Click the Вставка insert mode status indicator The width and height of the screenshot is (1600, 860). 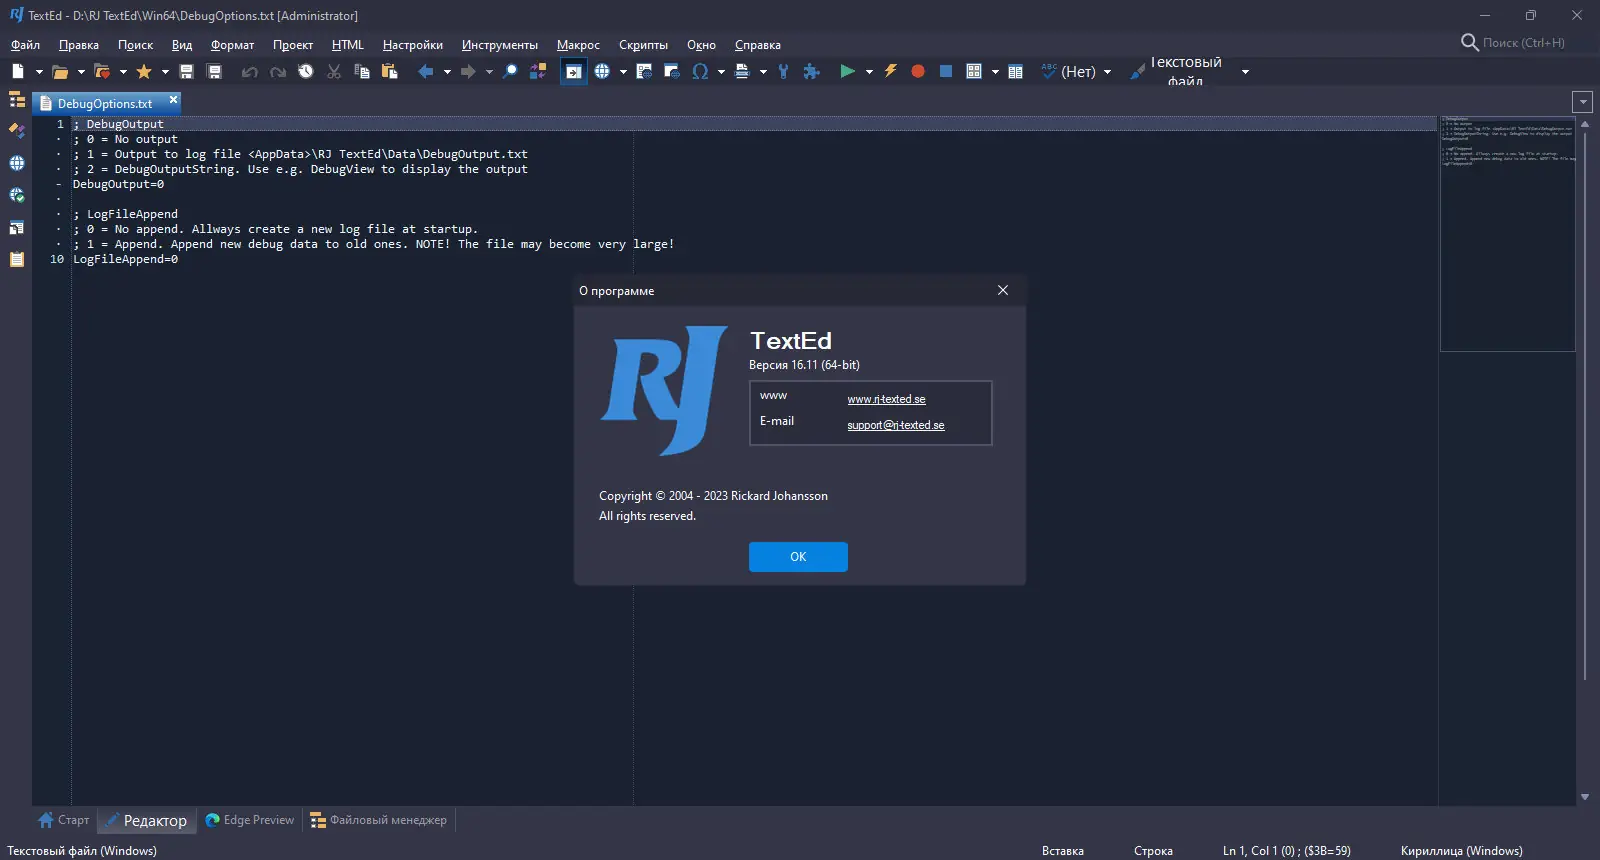pyautogui.click(x=1063, y=851)
